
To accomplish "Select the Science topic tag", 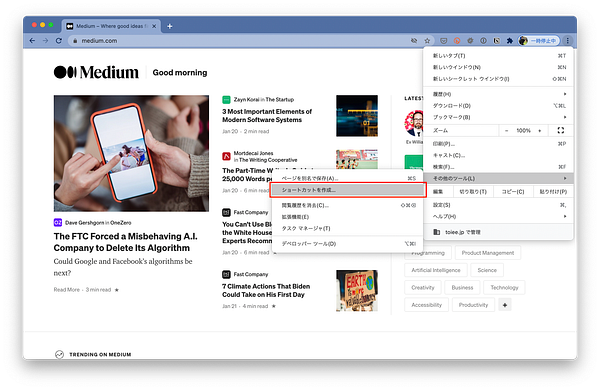I will coord(487,270).
